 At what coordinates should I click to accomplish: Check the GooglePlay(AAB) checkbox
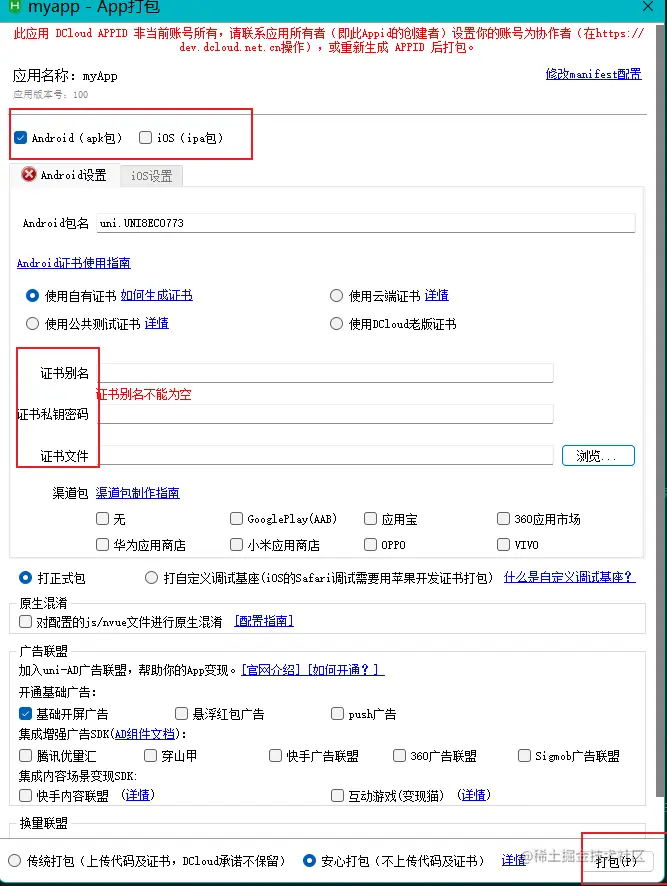236,518
